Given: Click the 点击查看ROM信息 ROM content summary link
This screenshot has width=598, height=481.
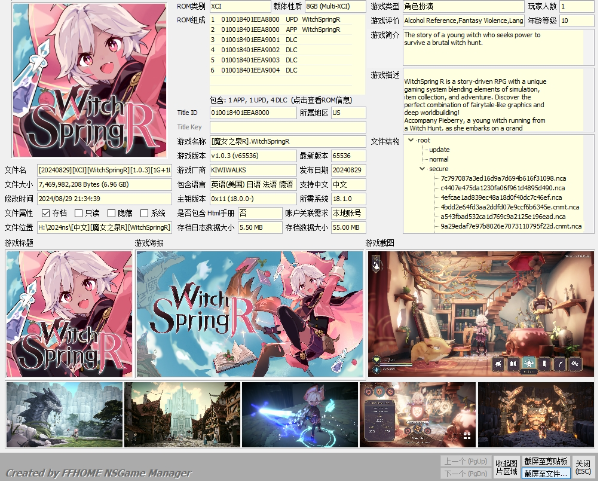Looking at the screenshot, I should (x=281, y=100).
